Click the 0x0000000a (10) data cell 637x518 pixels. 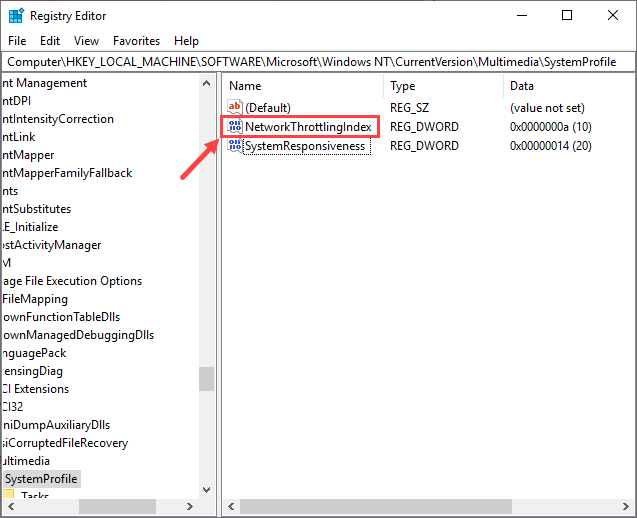click(x=550, y=127)
